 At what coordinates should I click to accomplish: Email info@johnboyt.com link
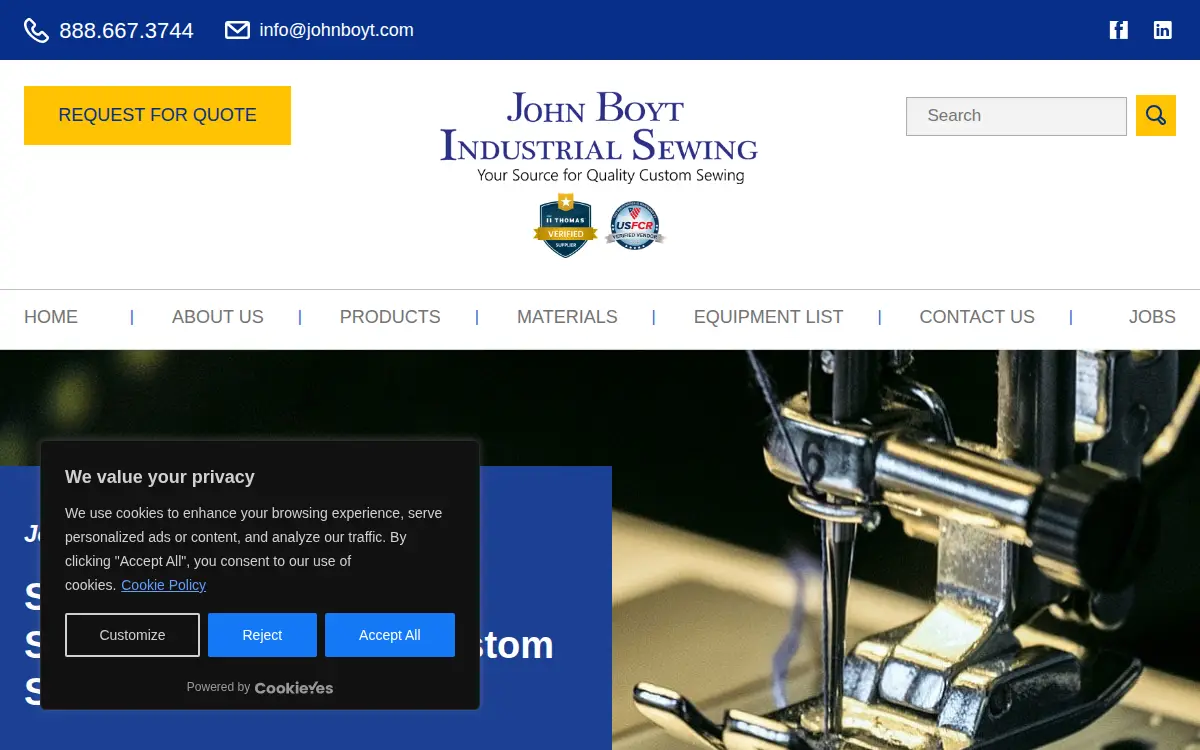[x=336, y=30]
